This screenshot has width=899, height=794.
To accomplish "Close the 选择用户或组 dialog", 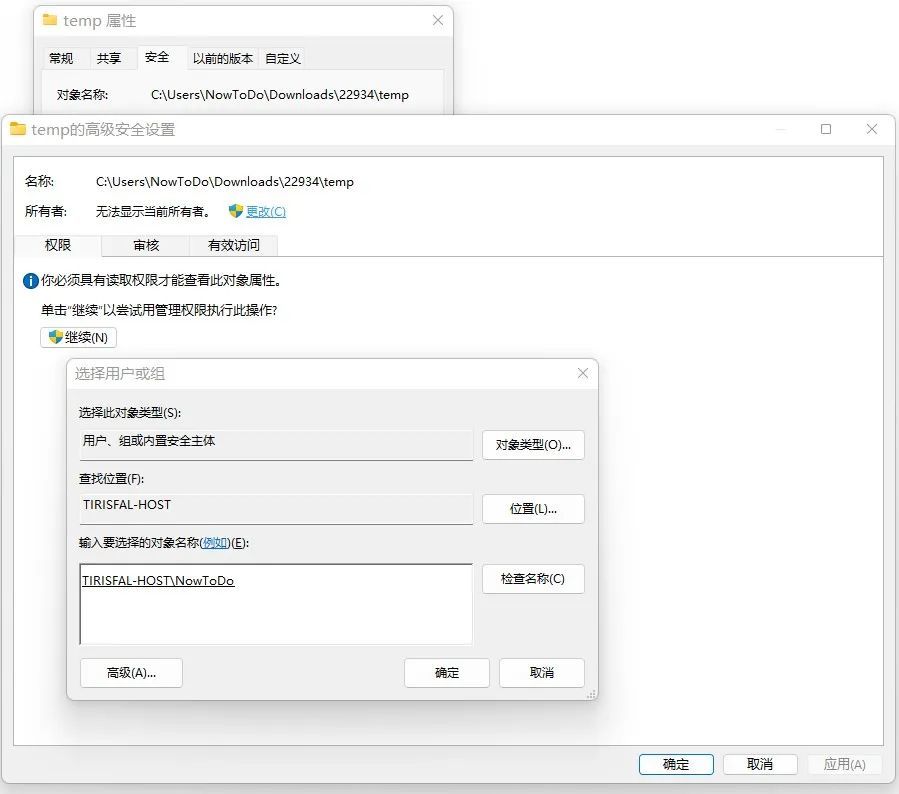I will click(583, 373).
